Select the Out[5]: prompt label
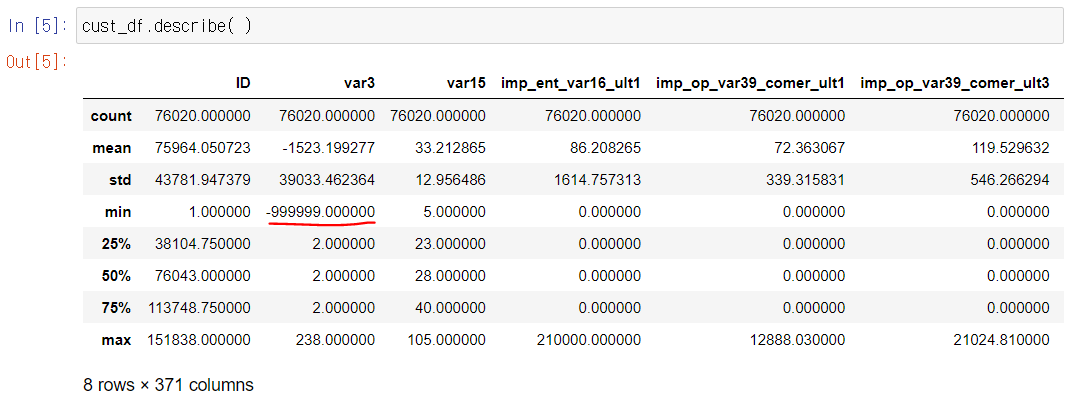The image size is (1070, 400). click(38, 62)
